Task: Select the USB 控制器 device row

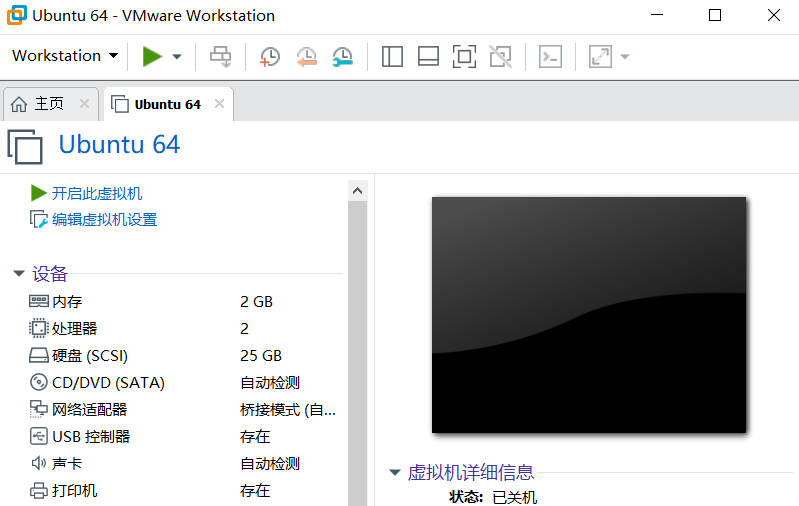Action: tap(183, 437)
